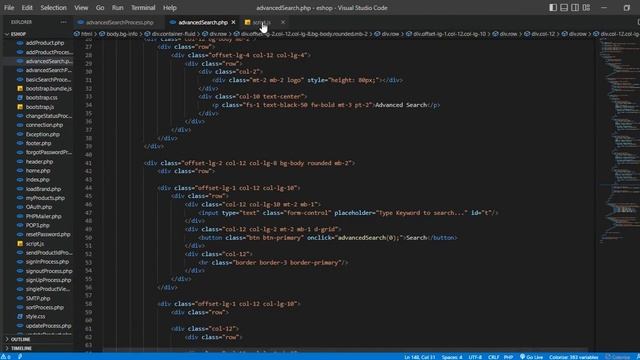Click Colorizer variables status item
Viewport: 640px width, 360px height.
coord(573,357)
